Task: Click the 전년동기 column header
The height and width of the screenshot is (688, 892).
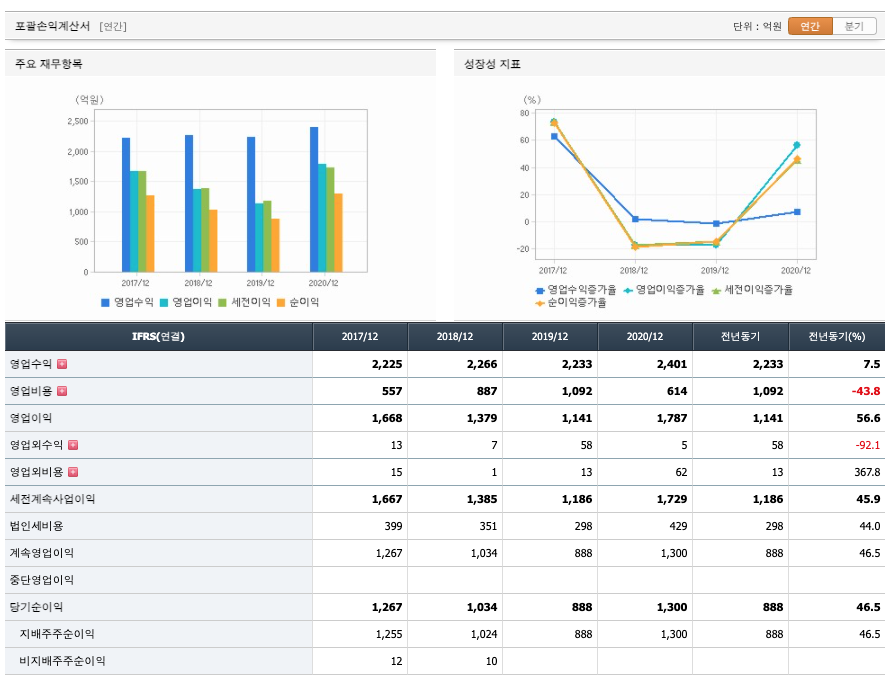Action: pyautogui.click(x=740, y=336)
